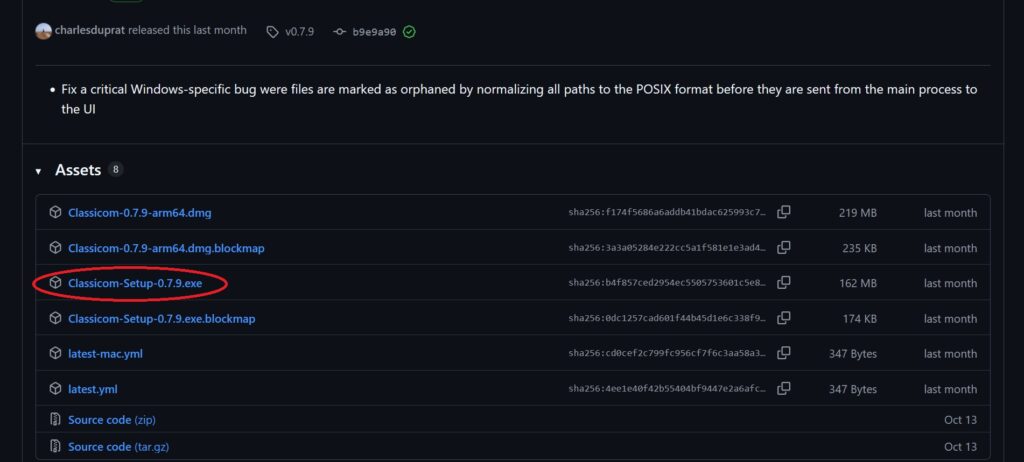Open the Classicom-0.7.9-arm64.dmg.blockmap link
This screenshot has width=1024, height=462.
[x=166, y=248]
